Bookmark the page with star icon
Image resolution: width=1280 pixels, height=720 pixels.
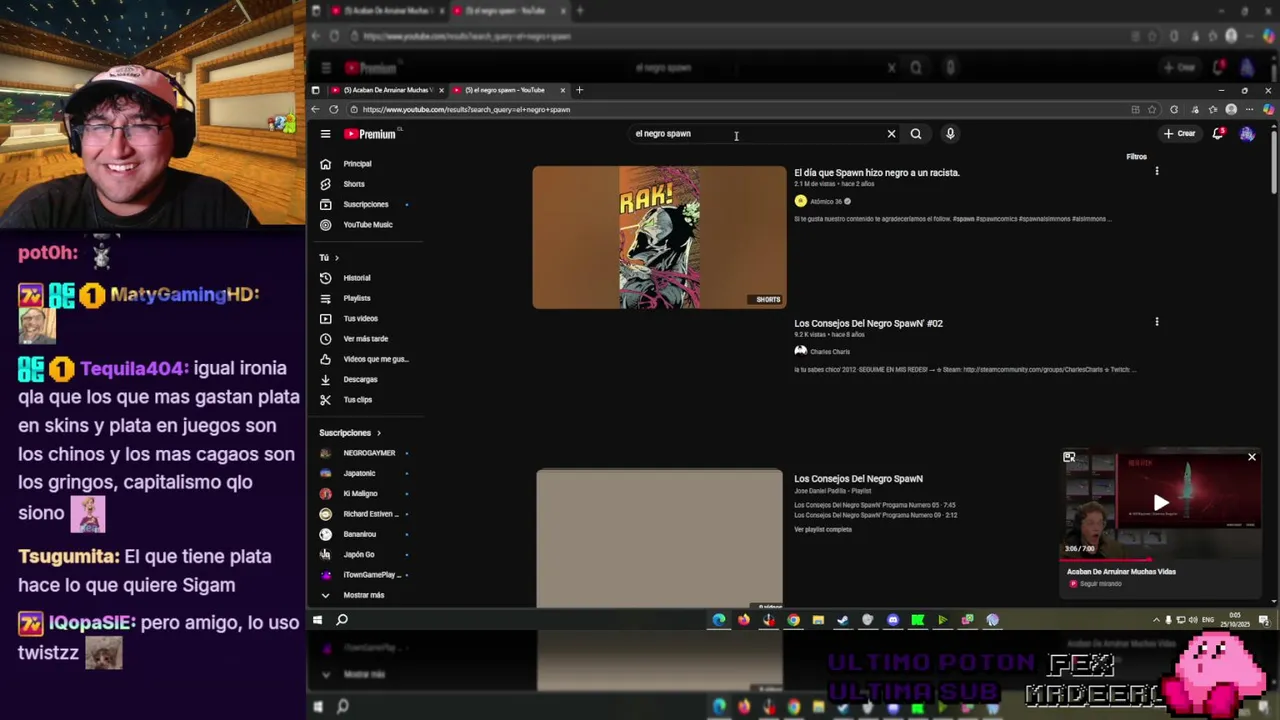[1152, 110]
